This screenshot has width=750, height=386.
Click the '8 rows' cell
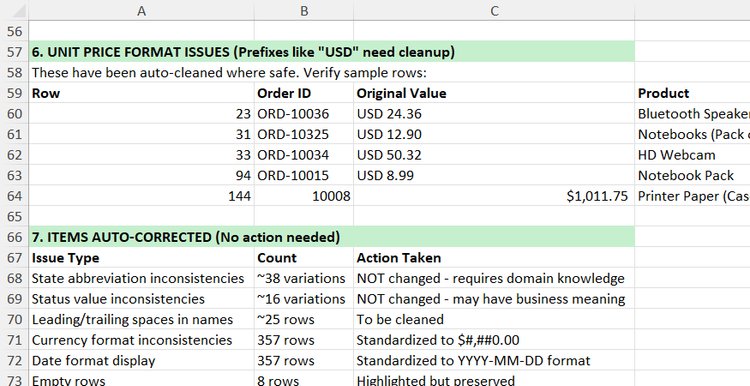click(x=304, y=379)
